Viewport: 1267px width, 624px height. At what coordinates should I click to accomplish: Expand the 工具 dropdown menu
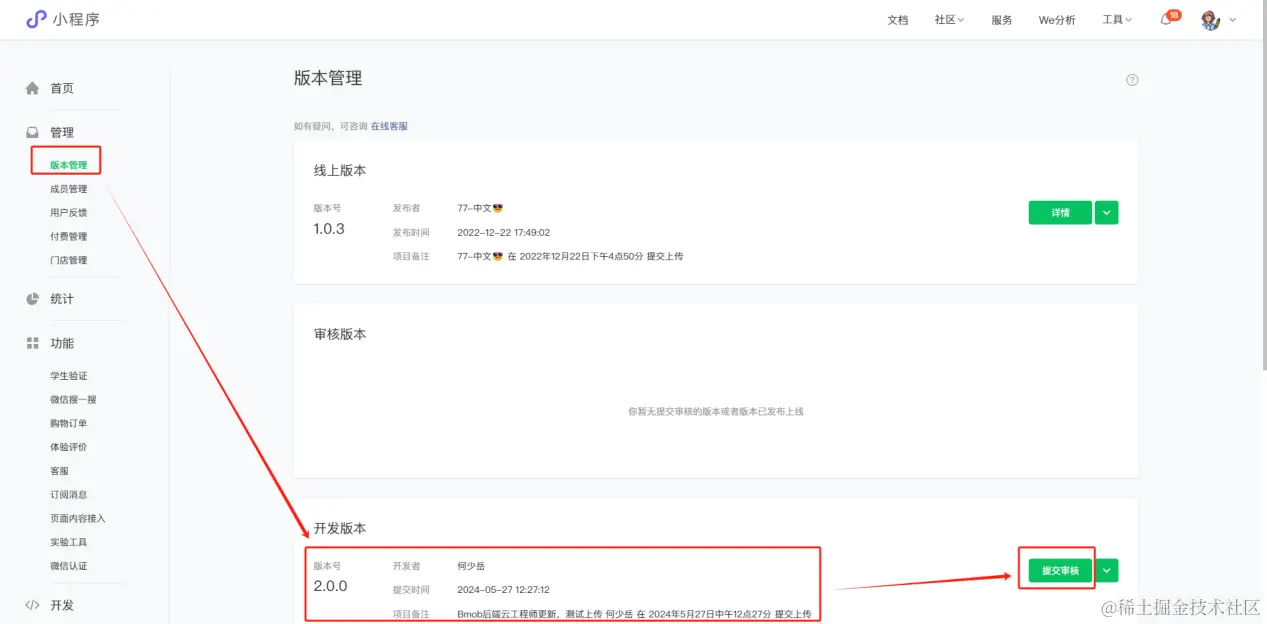click(x=1117, y=20)
